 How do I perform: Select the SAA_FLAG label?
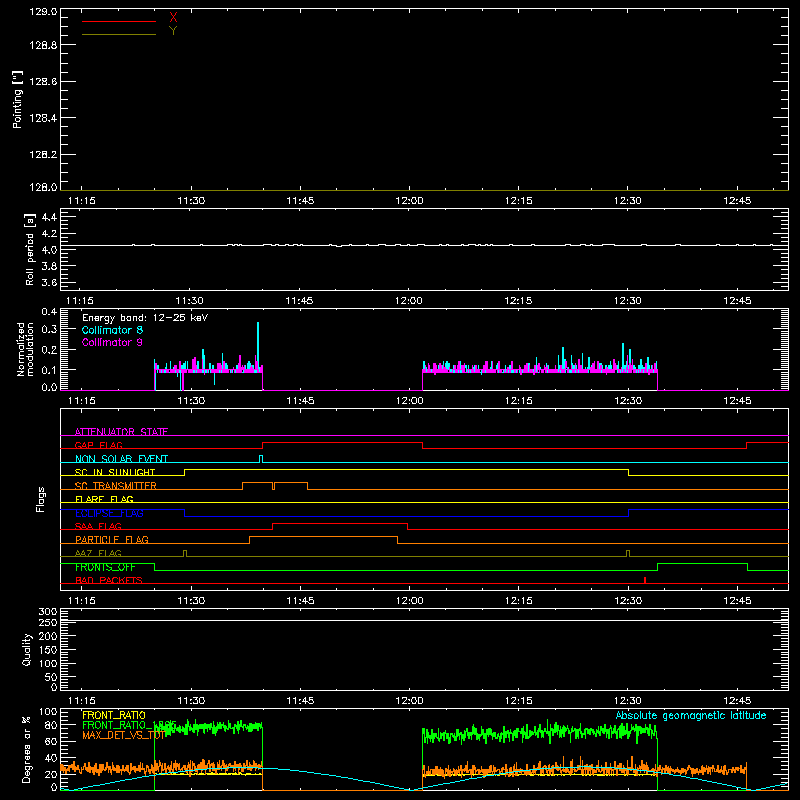tap(98, 526)
